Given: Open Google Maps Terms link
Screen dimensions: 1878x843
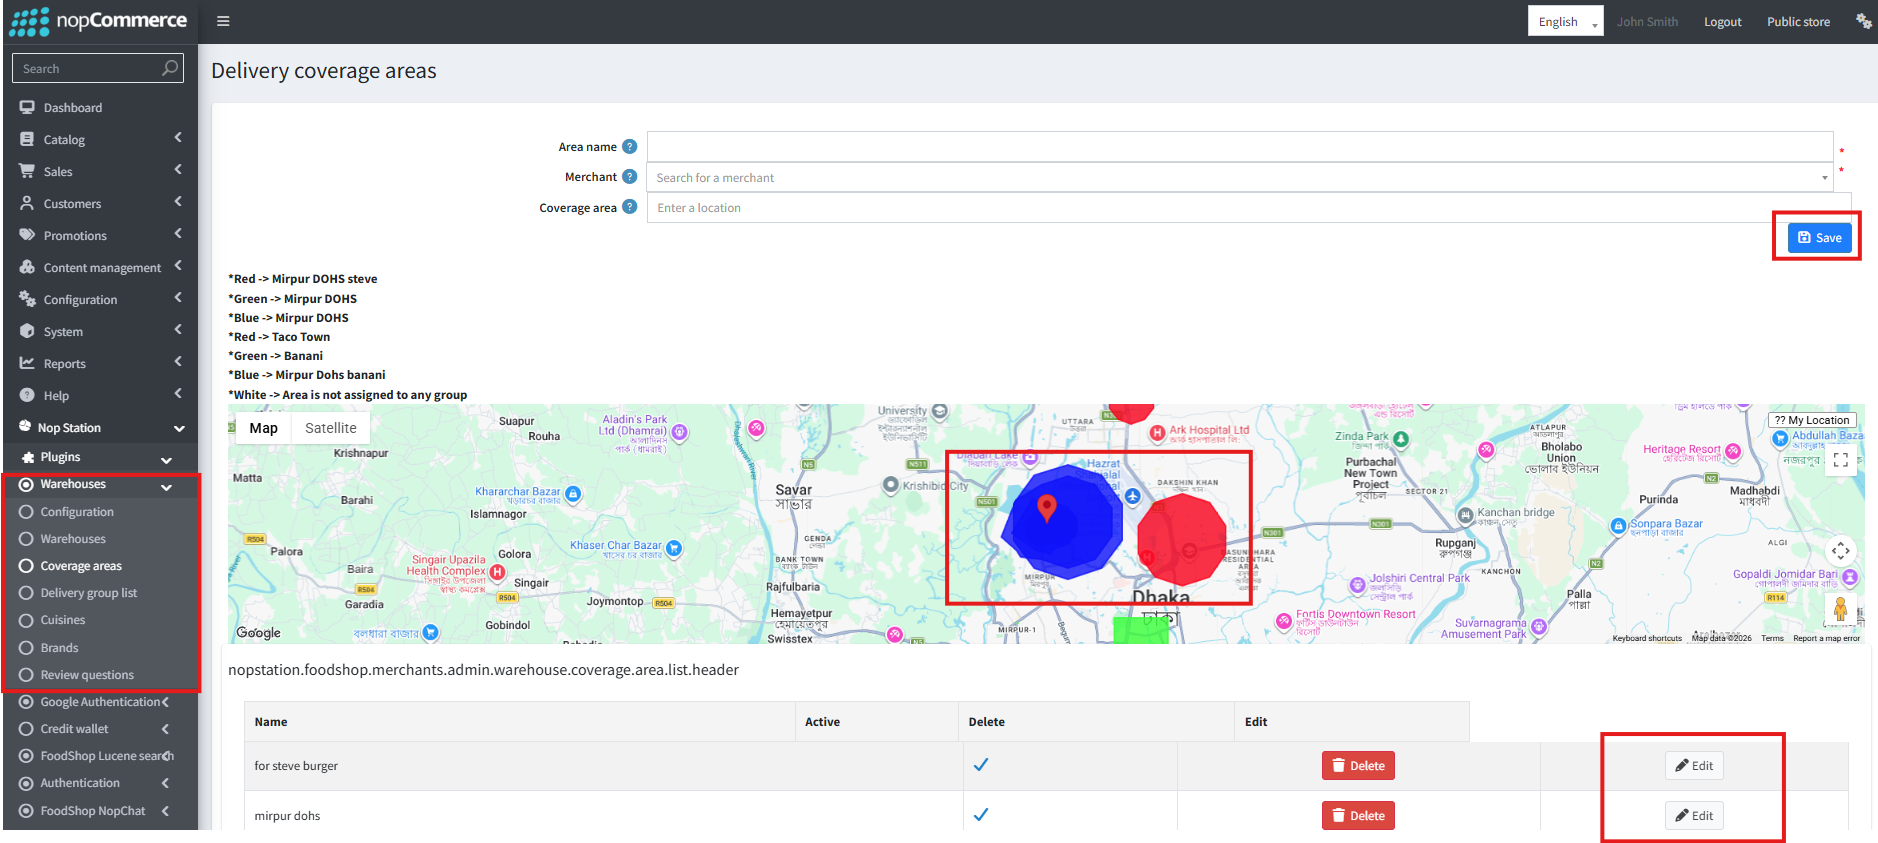Looking at the screenshot, I should pos(1772,638).
